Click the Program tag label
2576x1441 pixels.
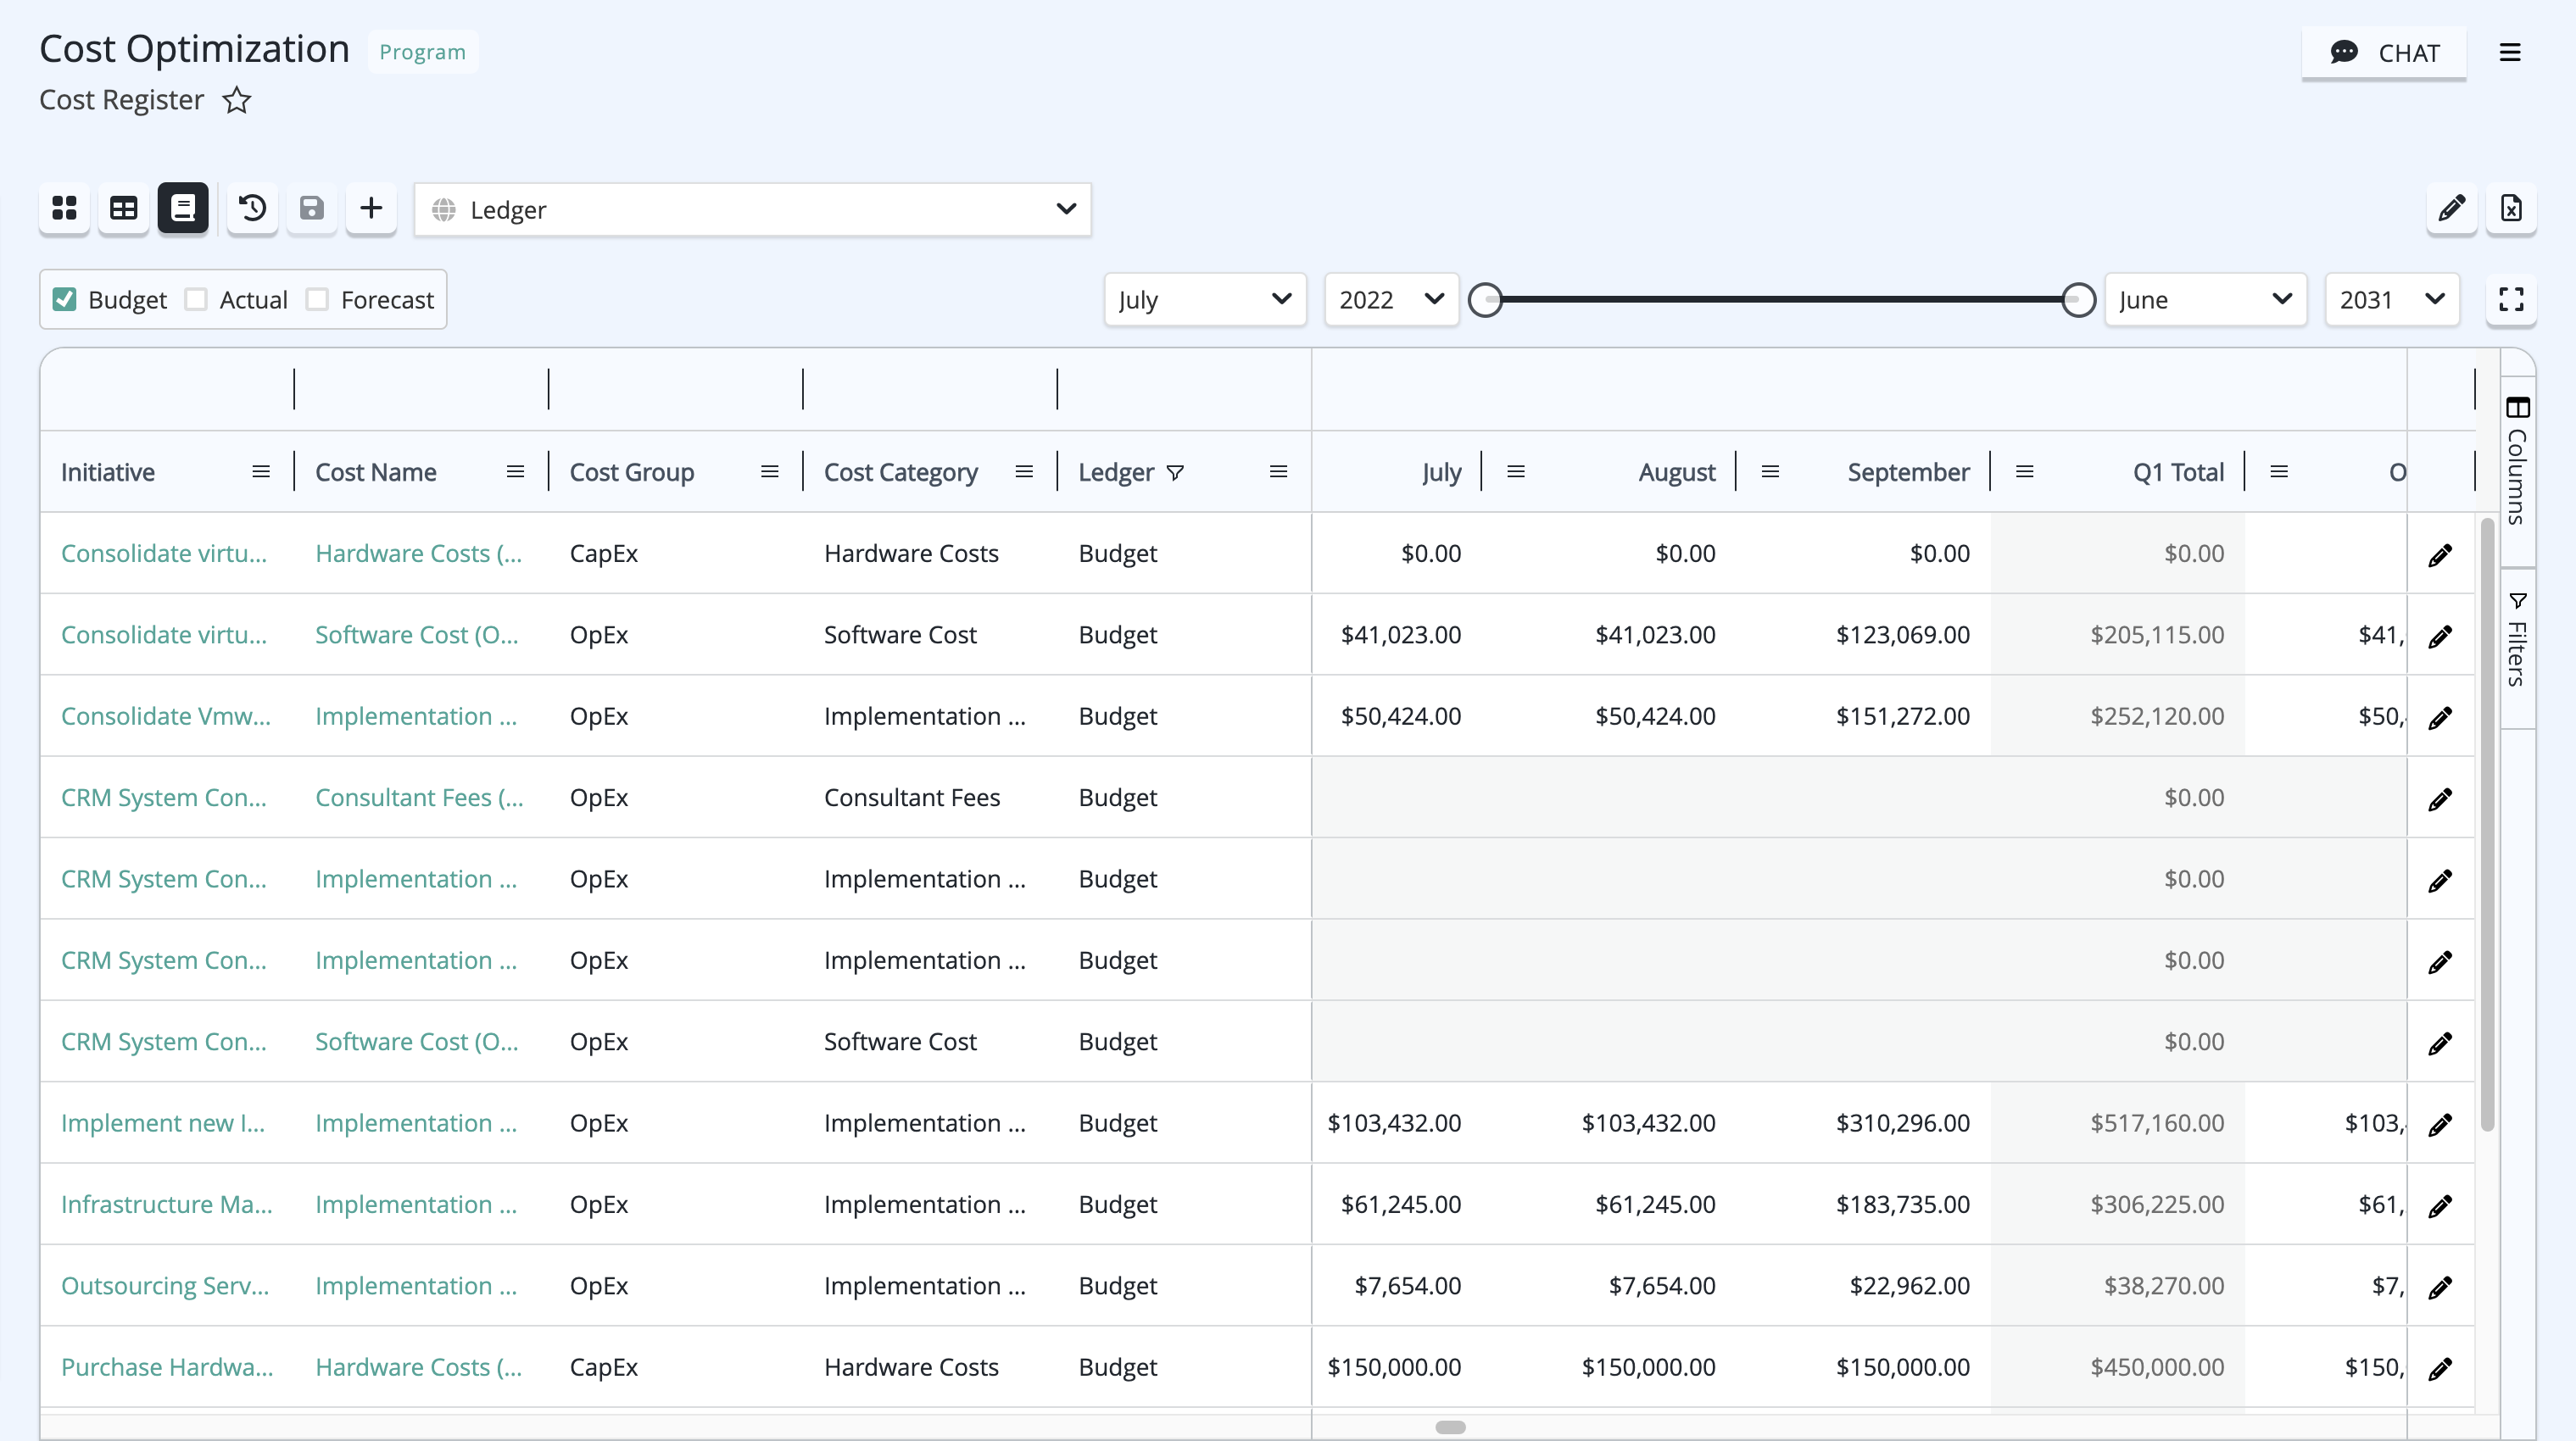point(422,52)
